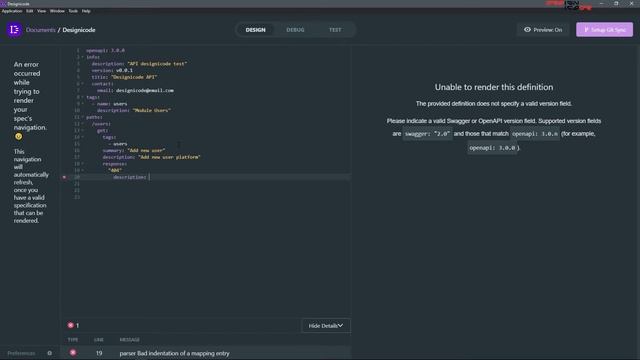Viewport: 640px width, 360px height.
Task: Click the red error marker in the editor gutter
Action: (x=64, y=177)
